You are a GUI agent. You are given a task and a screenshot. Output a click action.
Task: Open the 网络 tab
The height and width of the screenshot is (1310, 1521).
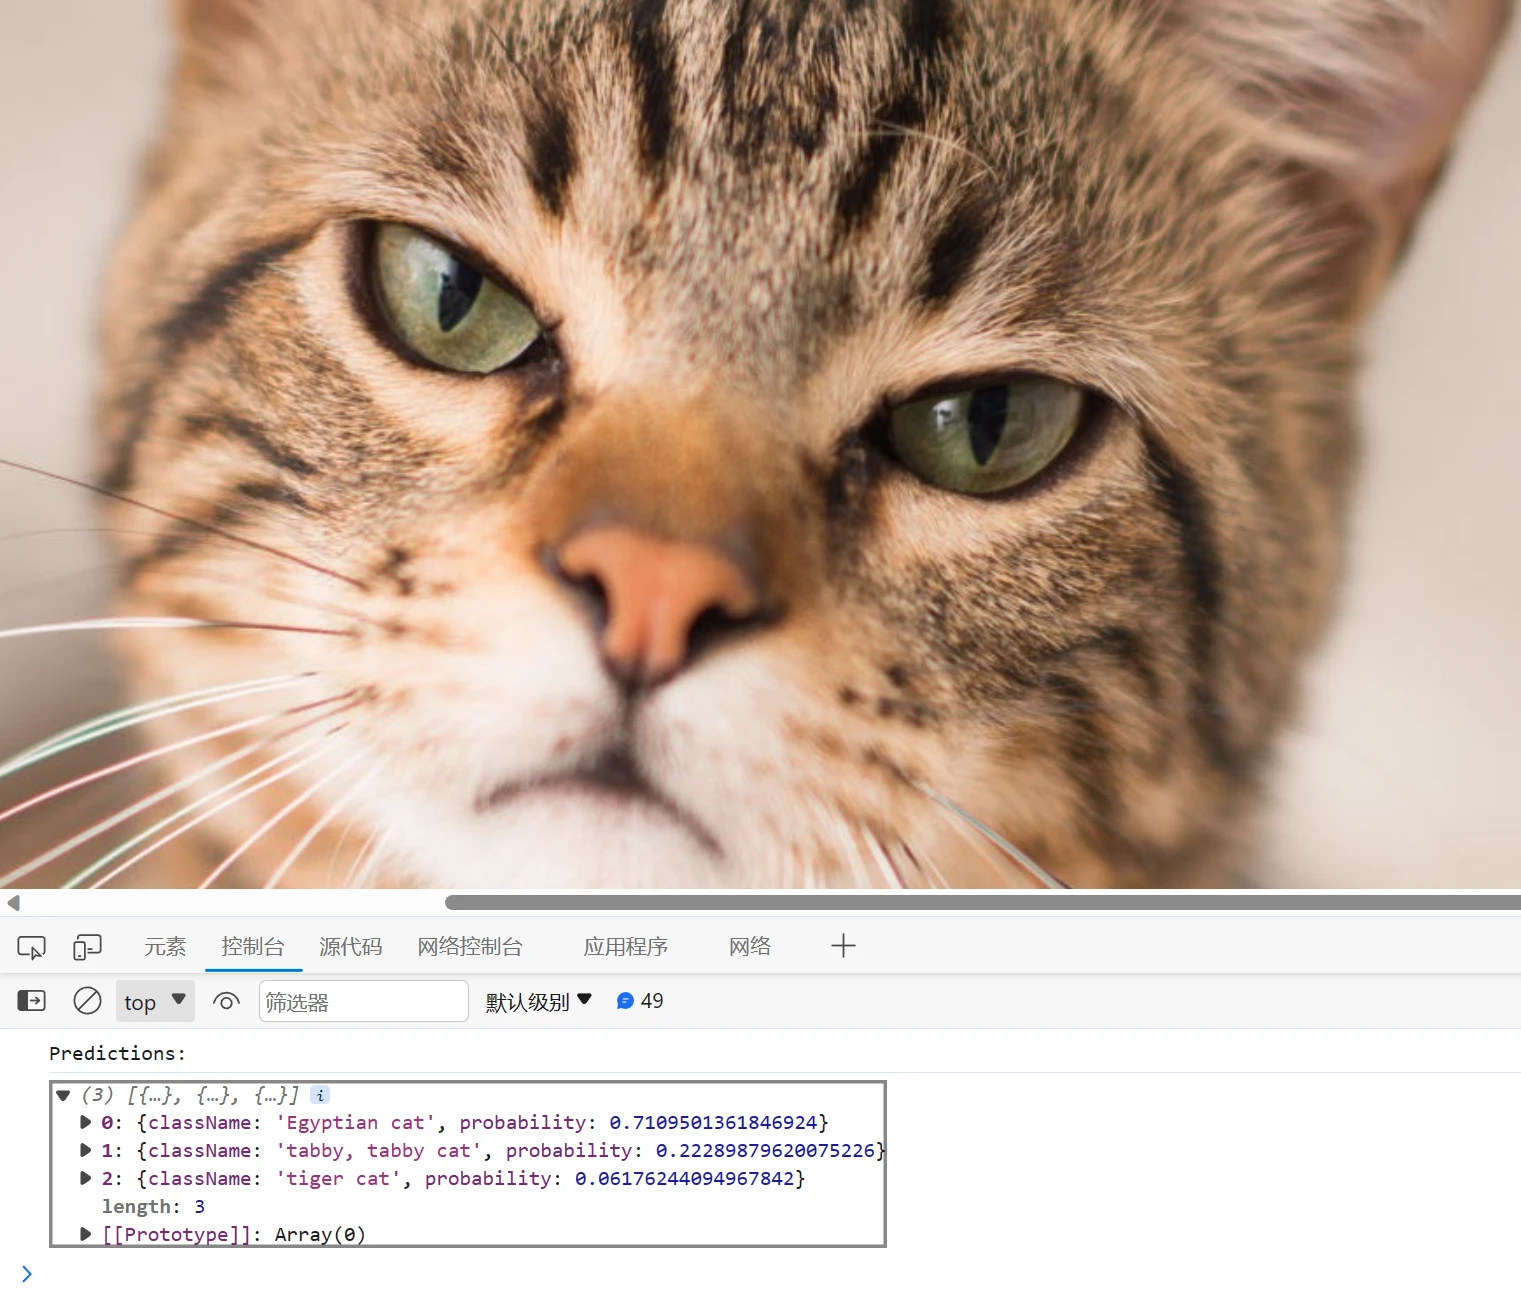pos(749,946)
